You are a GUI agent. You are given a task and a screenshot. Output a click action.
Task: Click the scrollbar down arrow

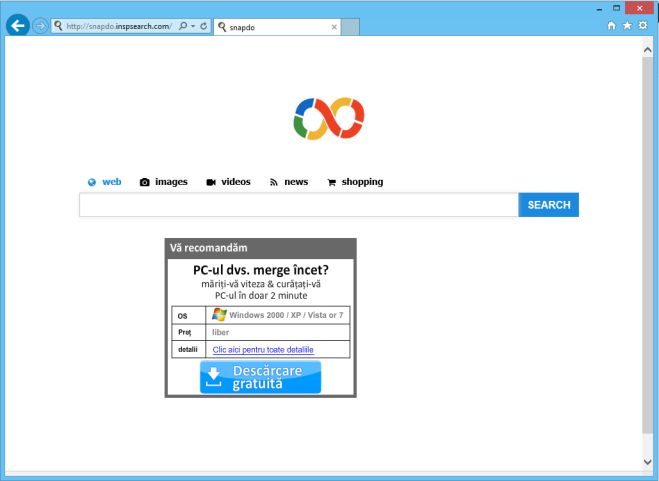point(648,462)
